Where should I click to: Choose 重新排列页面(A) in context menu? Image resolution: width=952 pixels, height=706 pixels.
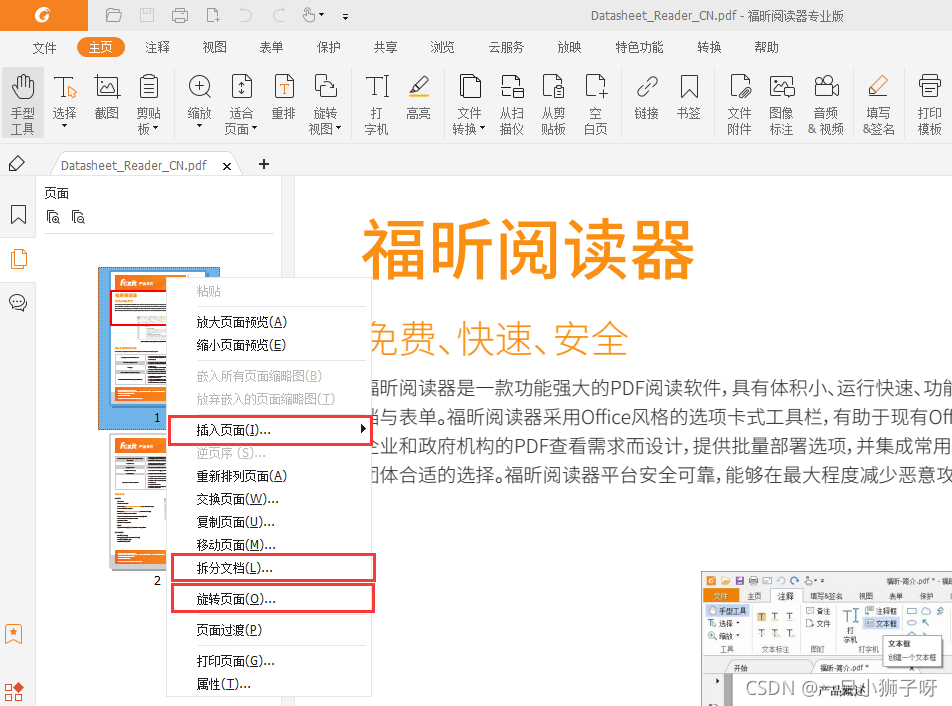pyautogui.click(x=269, y=476)
